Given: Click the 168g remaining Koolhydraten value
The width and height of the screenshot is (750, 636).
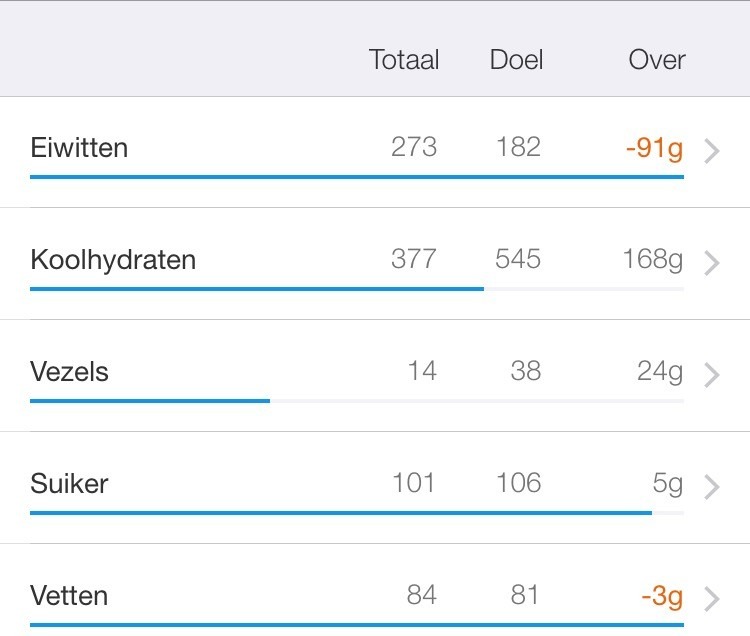Looking at the screenshot, I should coord(652,260).
